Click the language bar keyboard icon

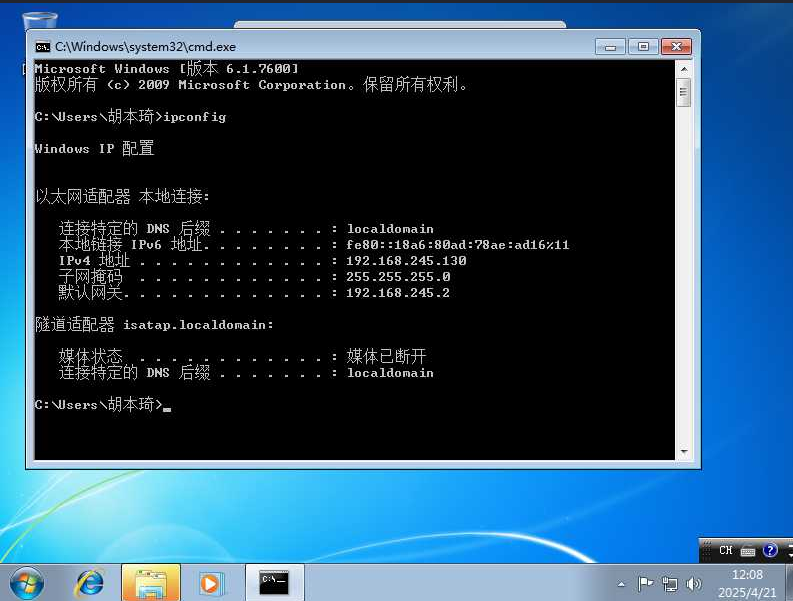click(748, 551)
